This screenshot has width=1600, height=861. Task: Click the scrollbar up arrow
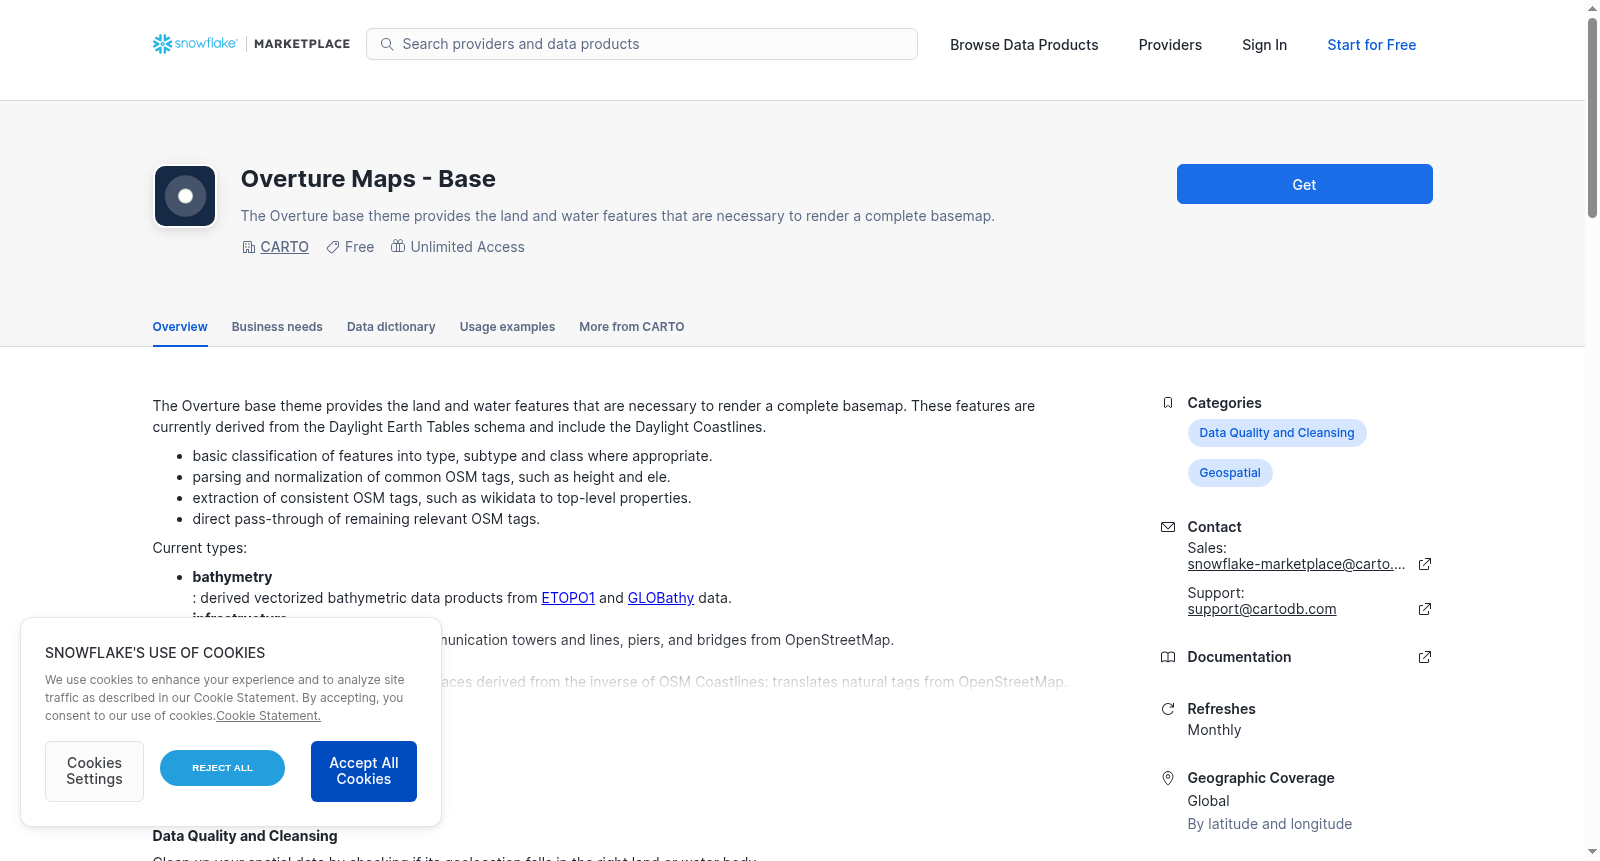click(1592, 8)
